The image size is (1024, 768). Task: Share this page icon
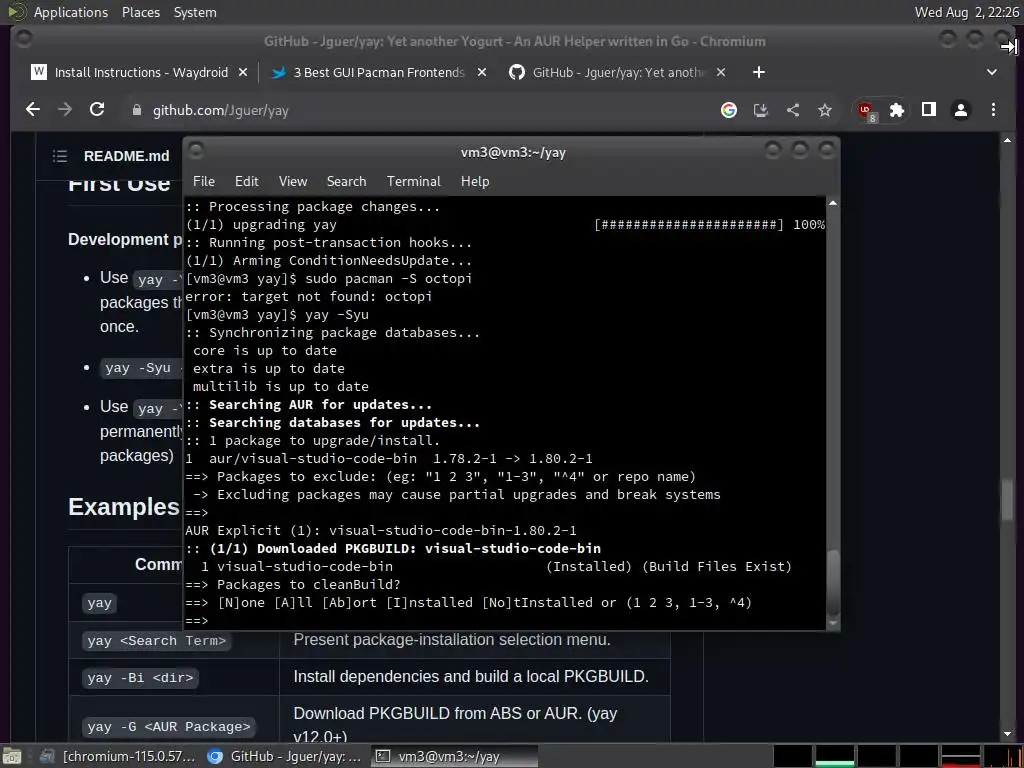pyautogui.click(x=793, y=110)
